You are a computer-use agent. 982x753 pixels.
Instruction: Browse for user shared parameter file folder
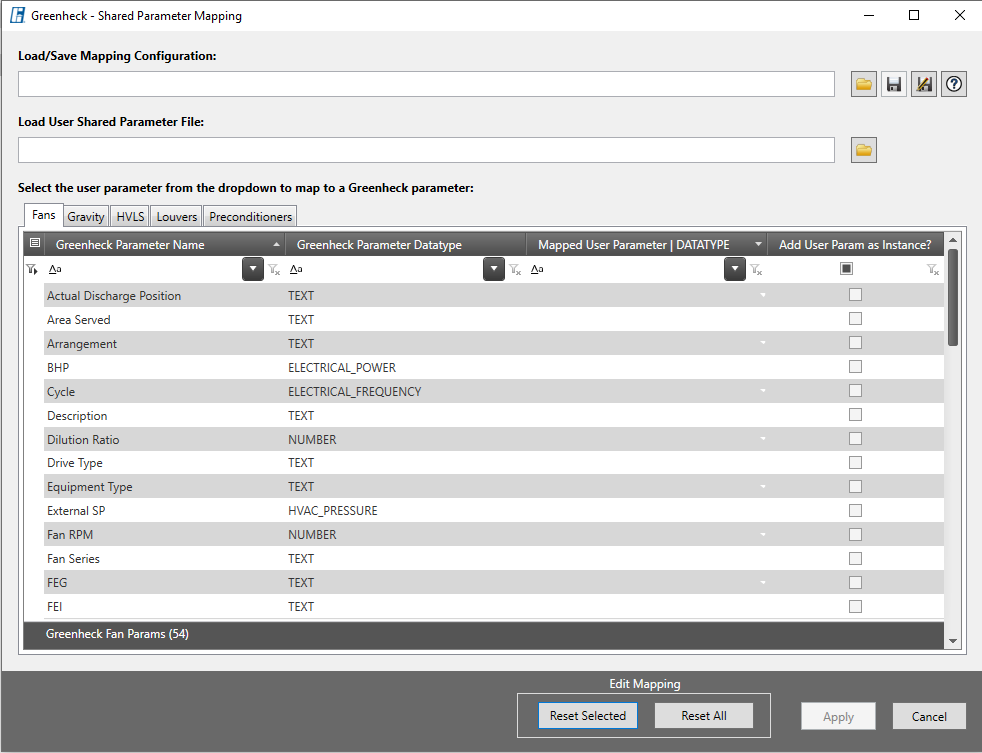click(864, 150)
